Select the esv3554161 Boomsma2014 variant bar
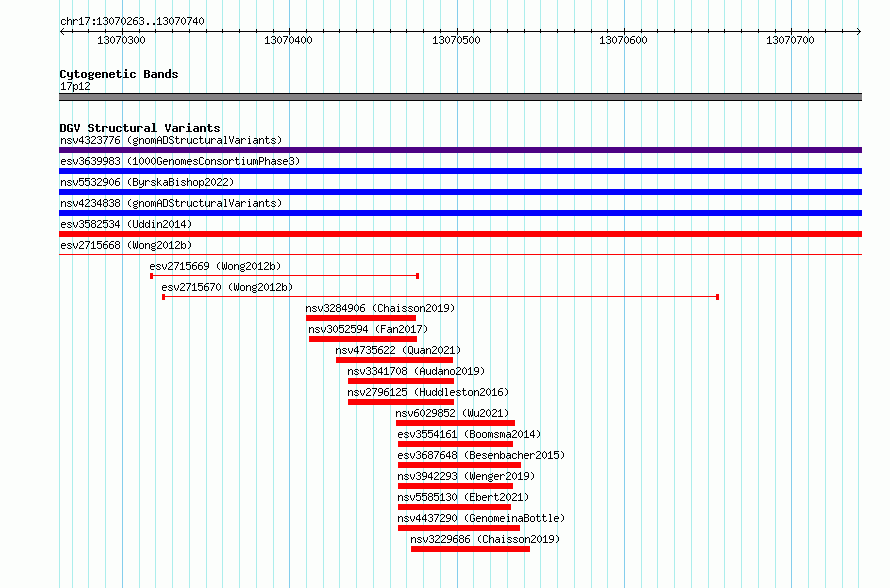The height and width of the screenshot is (588, 890). tap(455, 444)
